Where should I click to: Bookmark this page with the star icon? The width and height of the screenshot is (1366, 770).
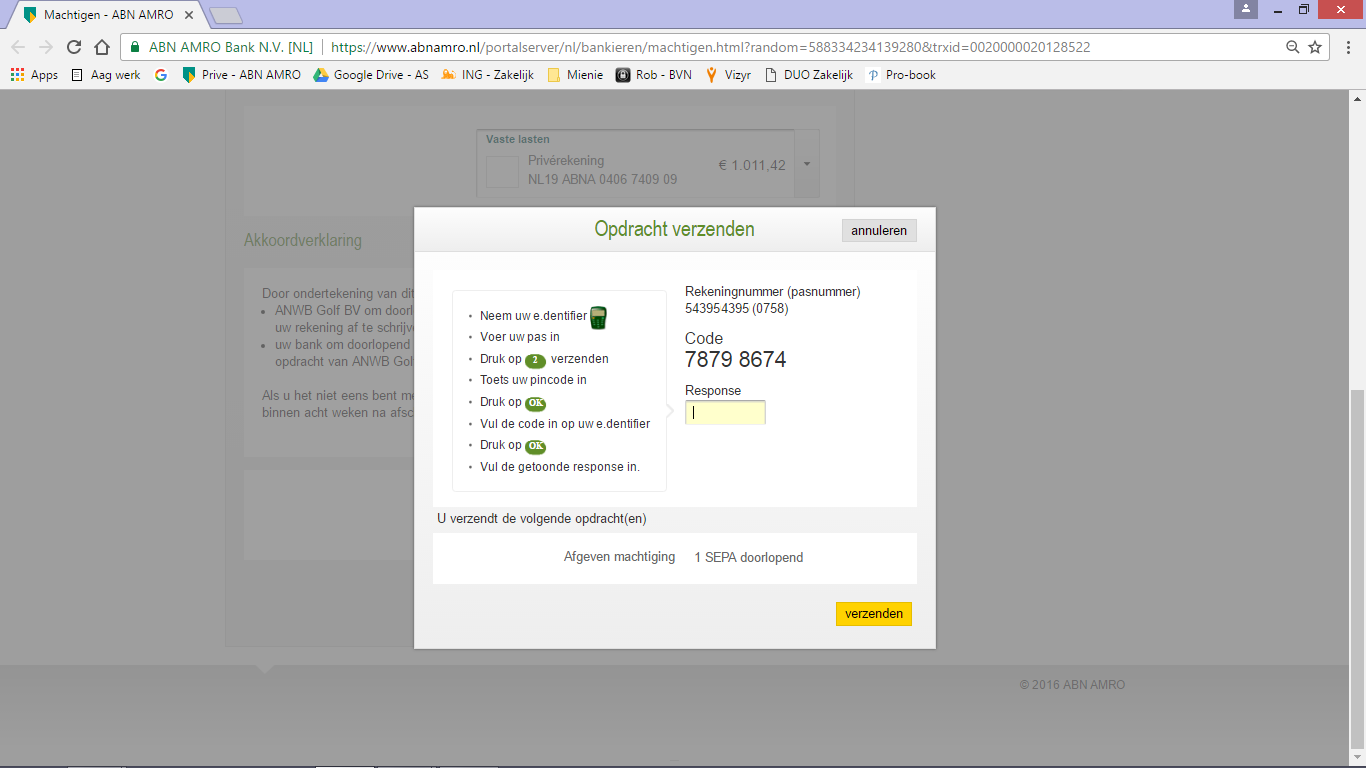[x=1315, y=47]
